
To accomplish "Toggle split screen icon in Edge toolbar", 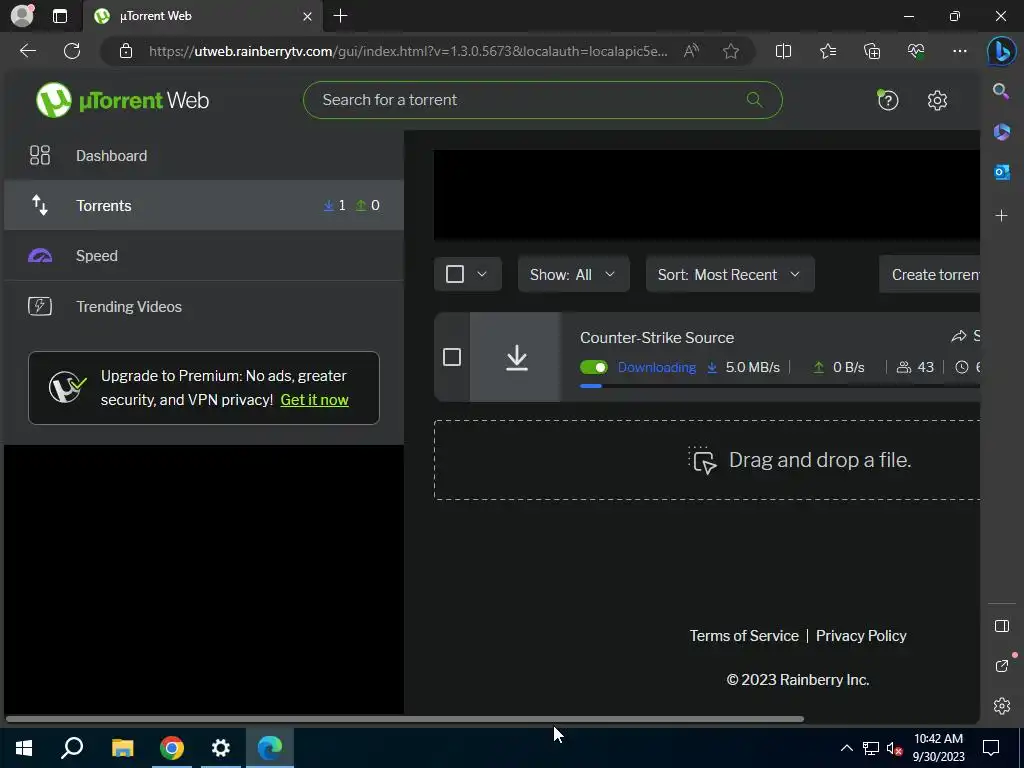I will (783, 51).
